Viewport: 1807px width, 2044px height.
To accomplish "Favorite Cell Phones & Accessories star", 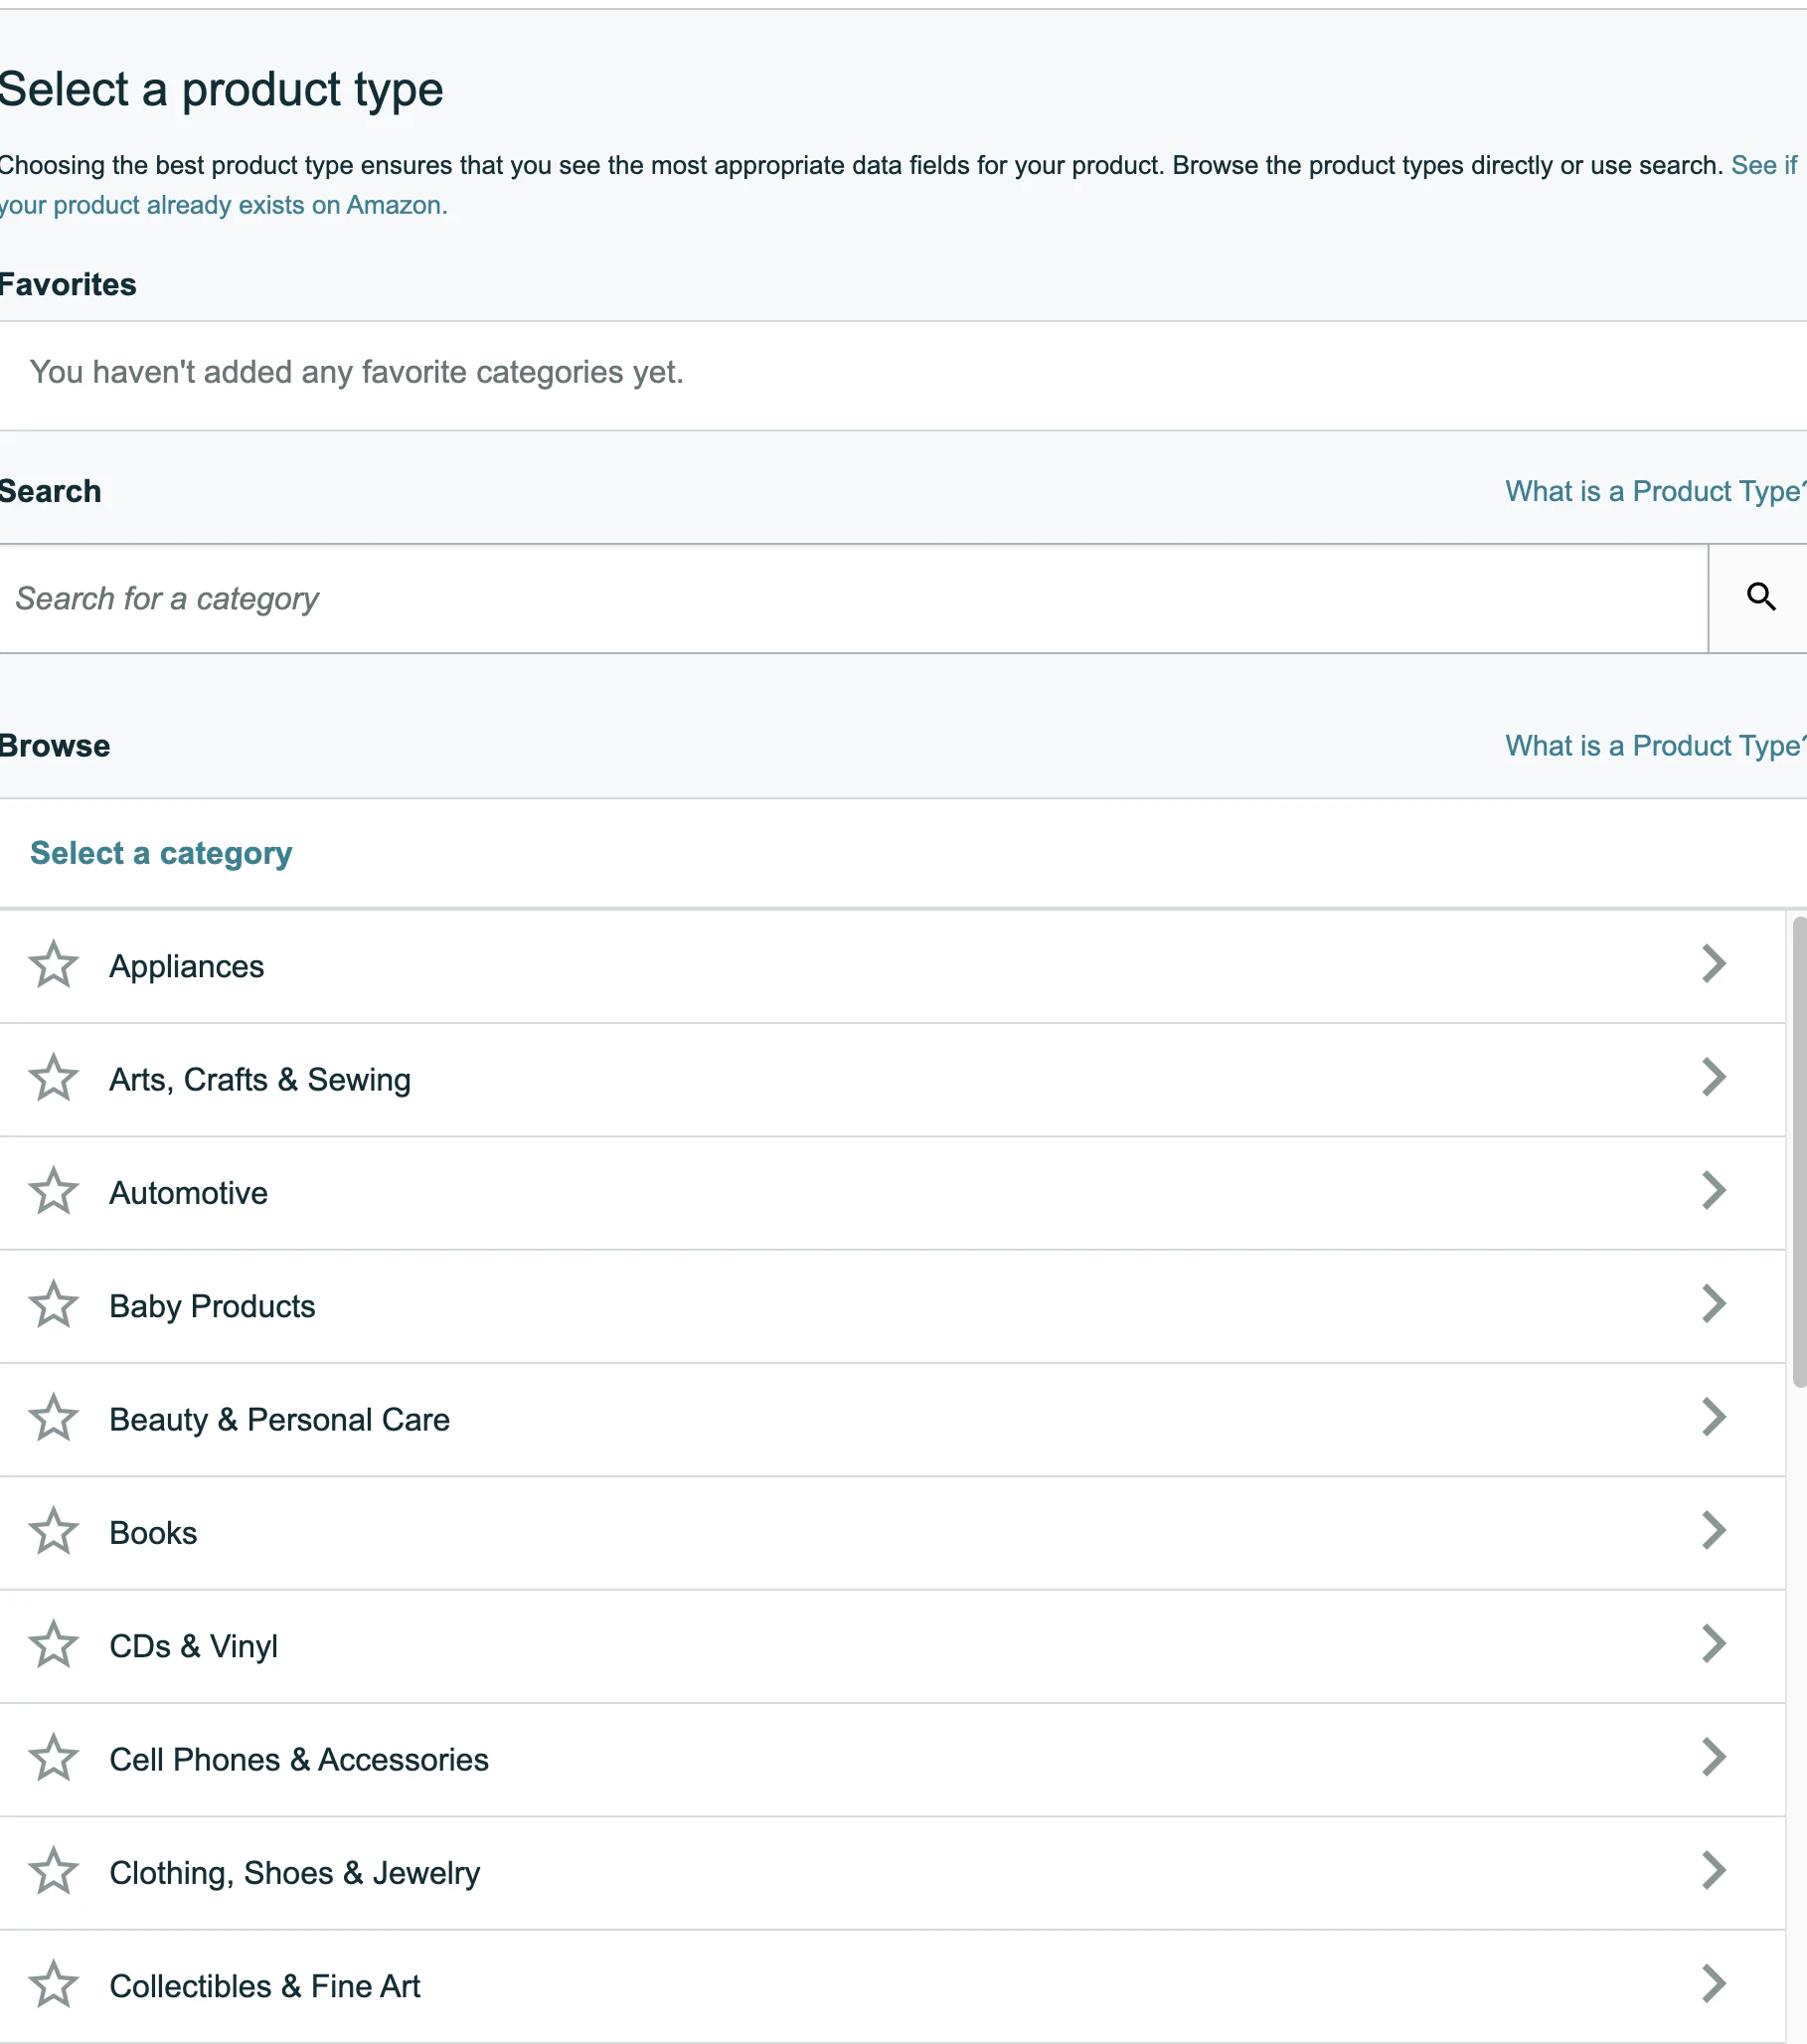I will [x=53, y=1758].
